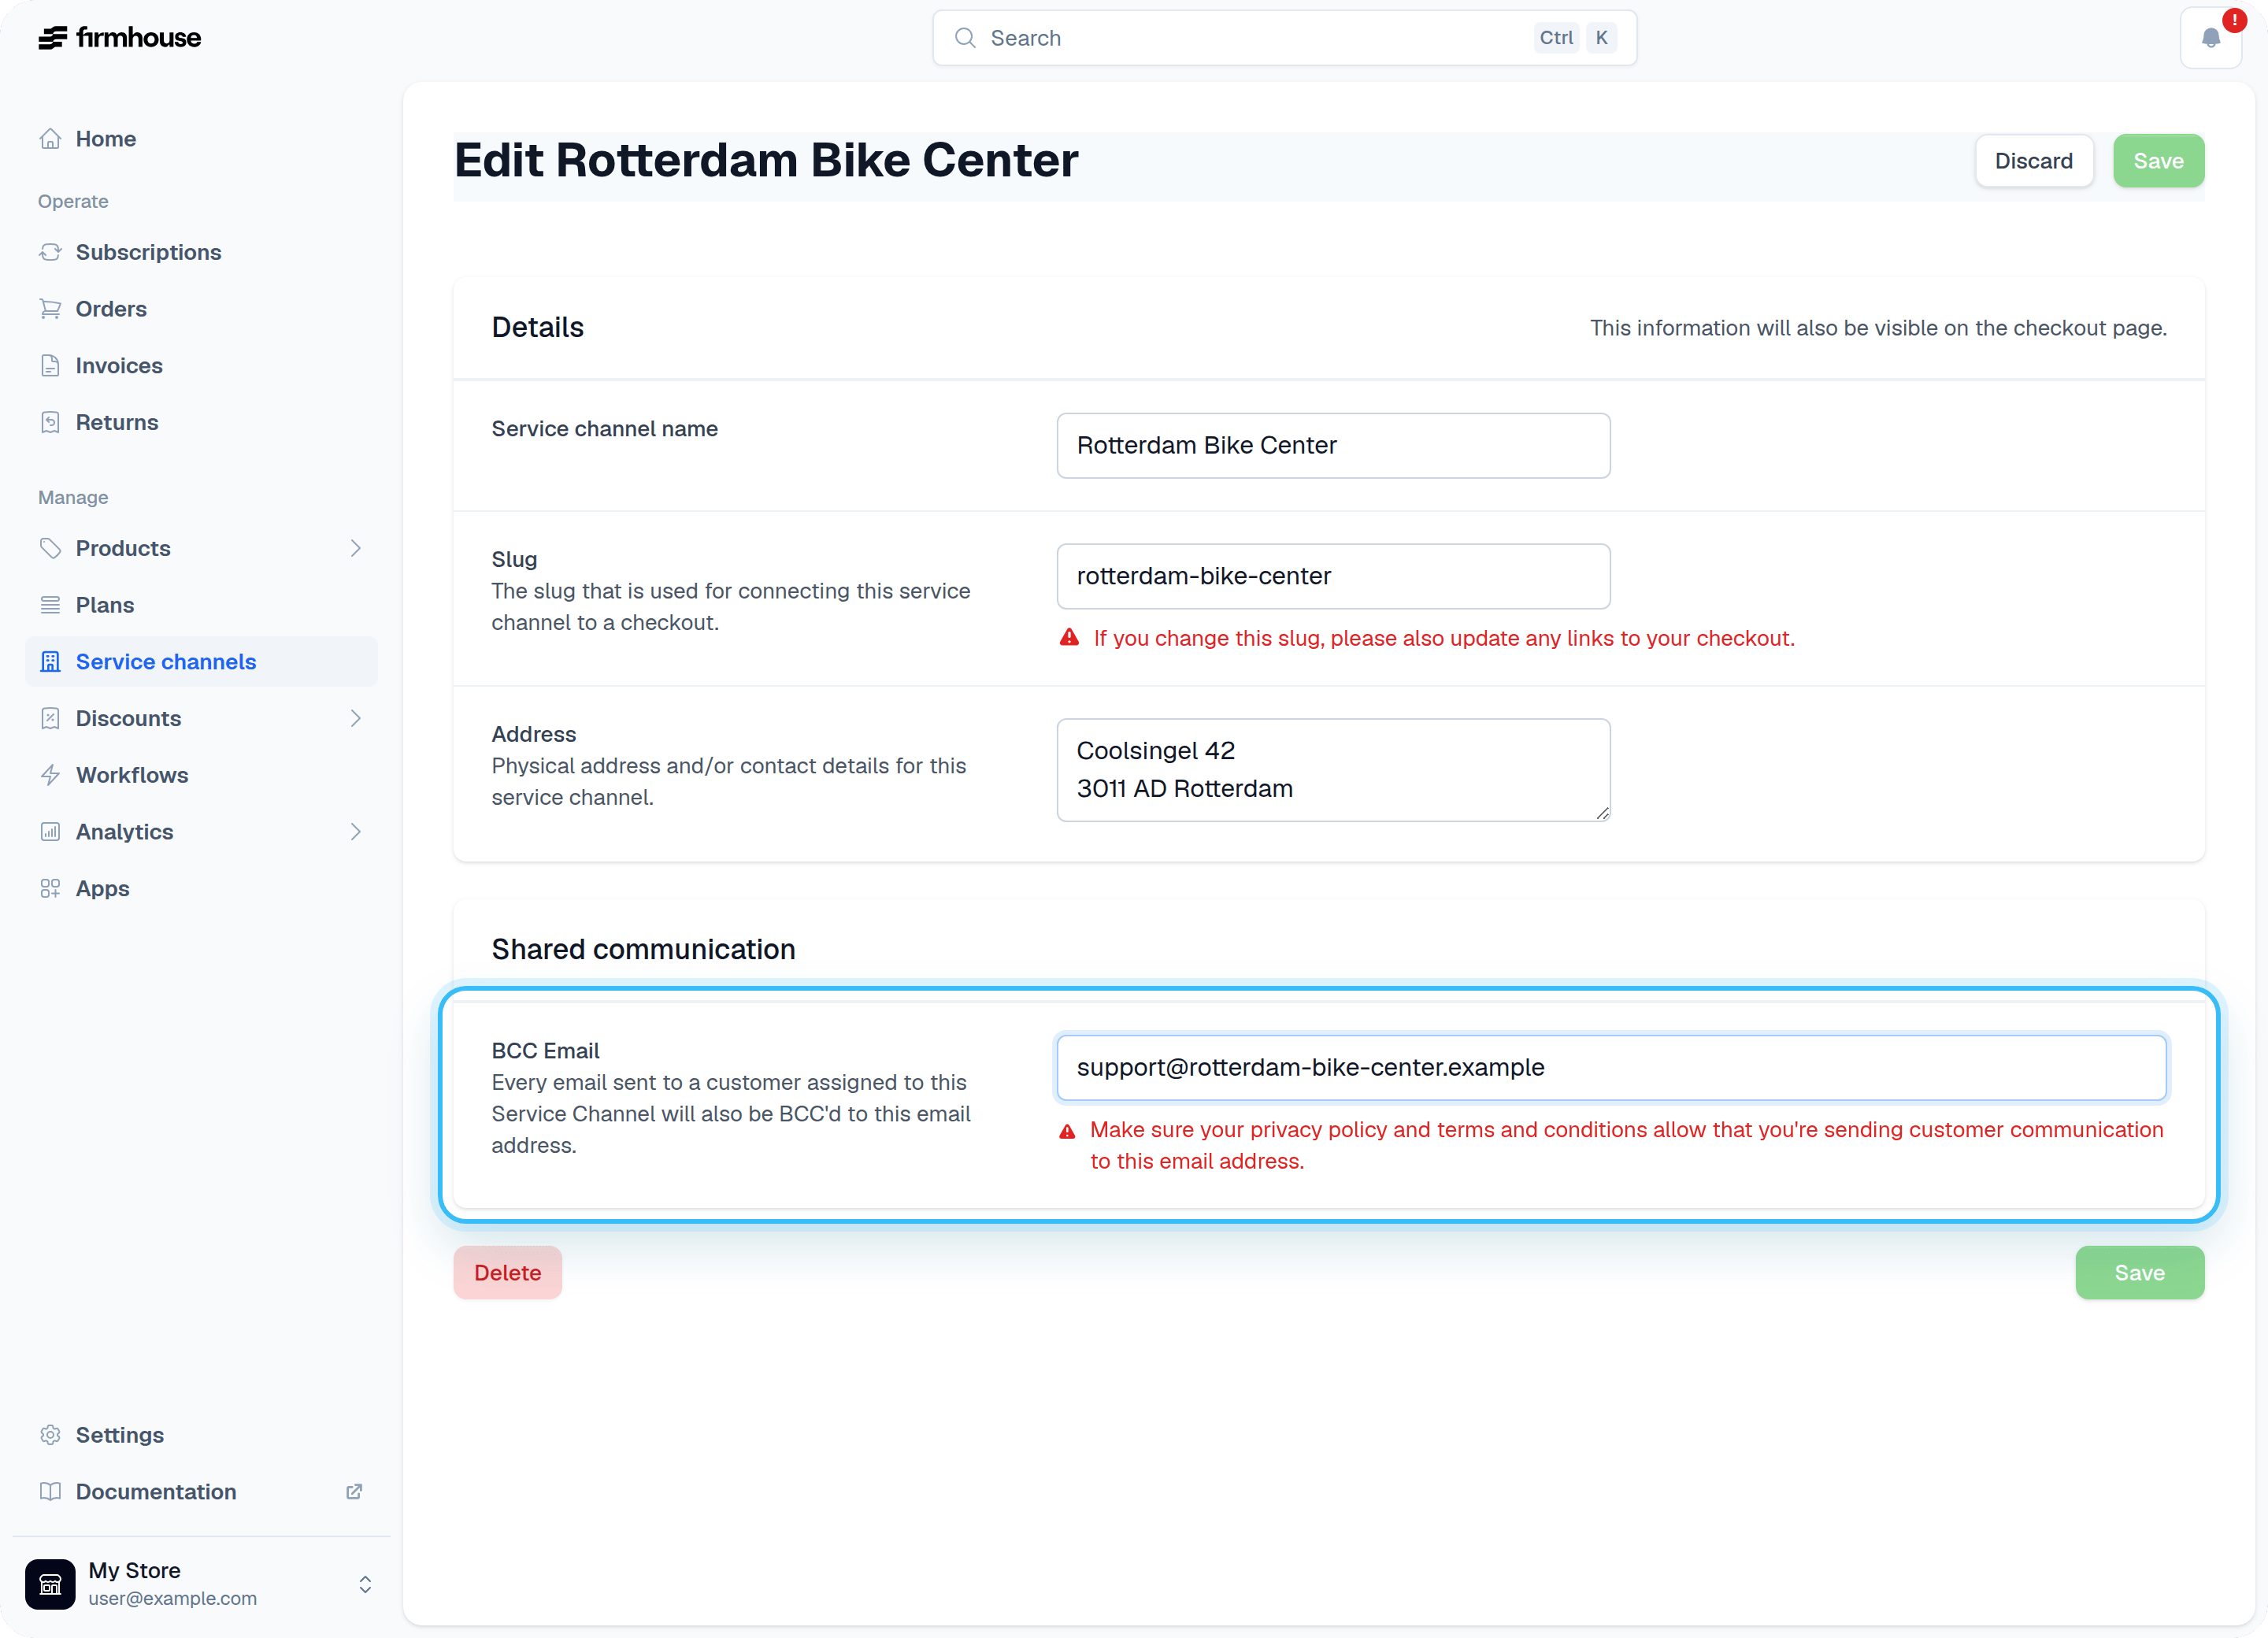Click the top Save button
Viewport: 2268px width, 1638px height.
click(x=2158, y=161)
